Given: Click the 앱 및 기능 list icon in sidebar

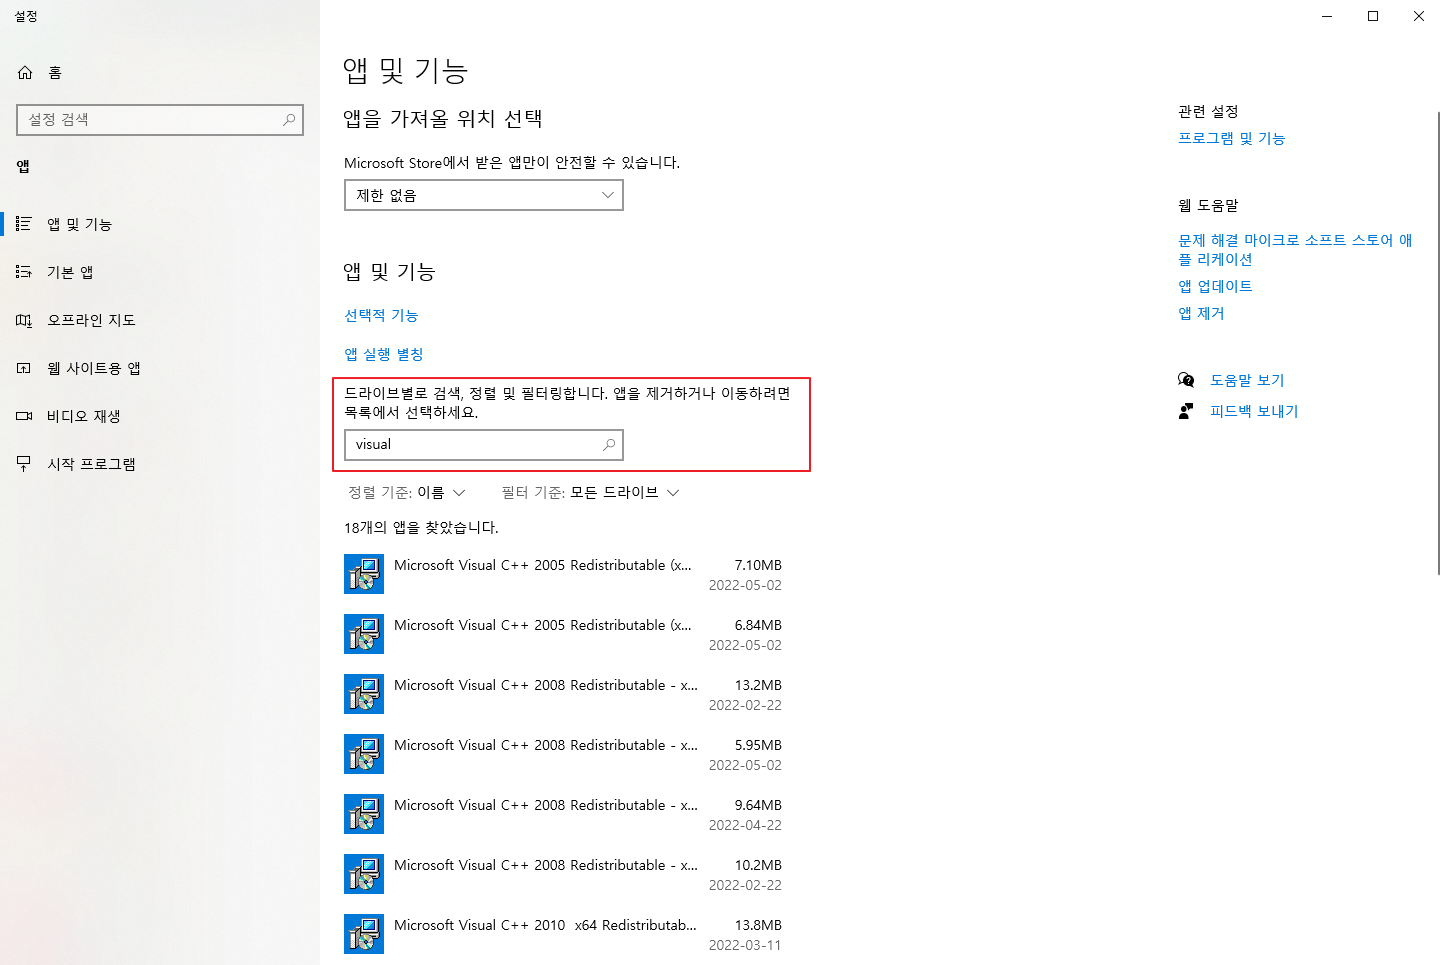Looking at the screenshot, I should (24, 224).
